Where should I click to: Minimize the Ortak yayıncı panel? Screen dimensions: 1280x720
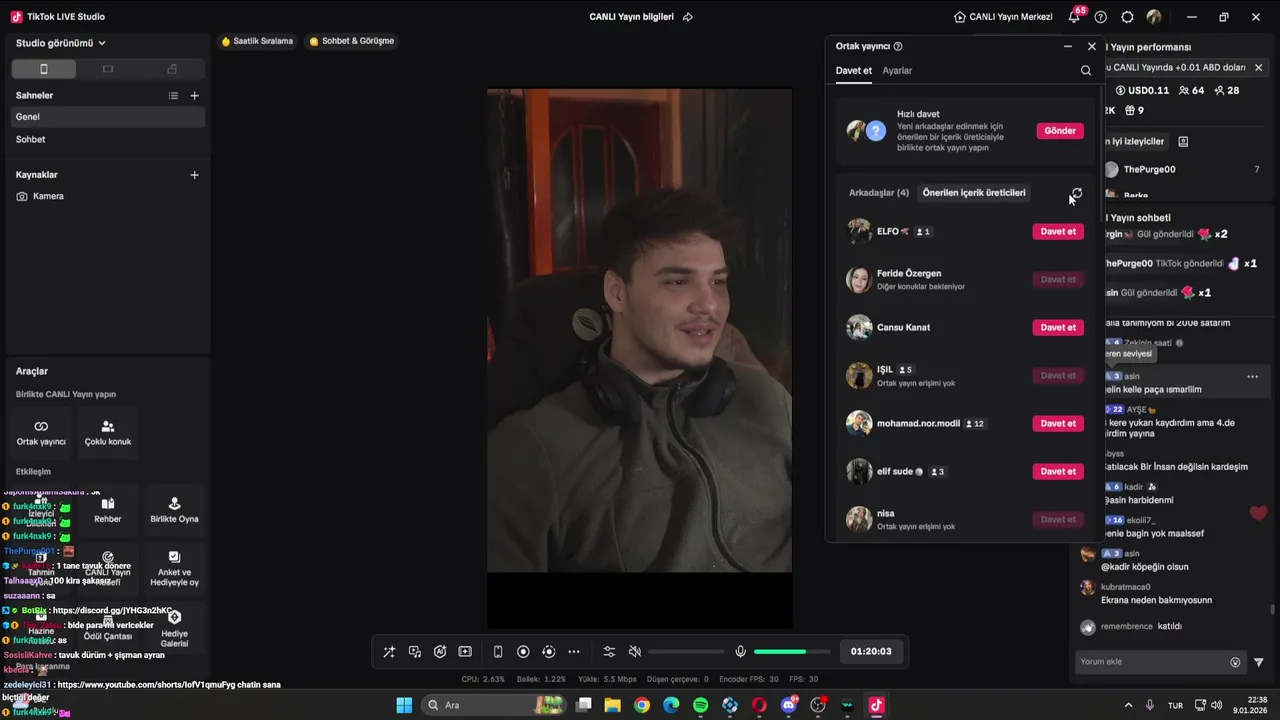coord(1067,46)
